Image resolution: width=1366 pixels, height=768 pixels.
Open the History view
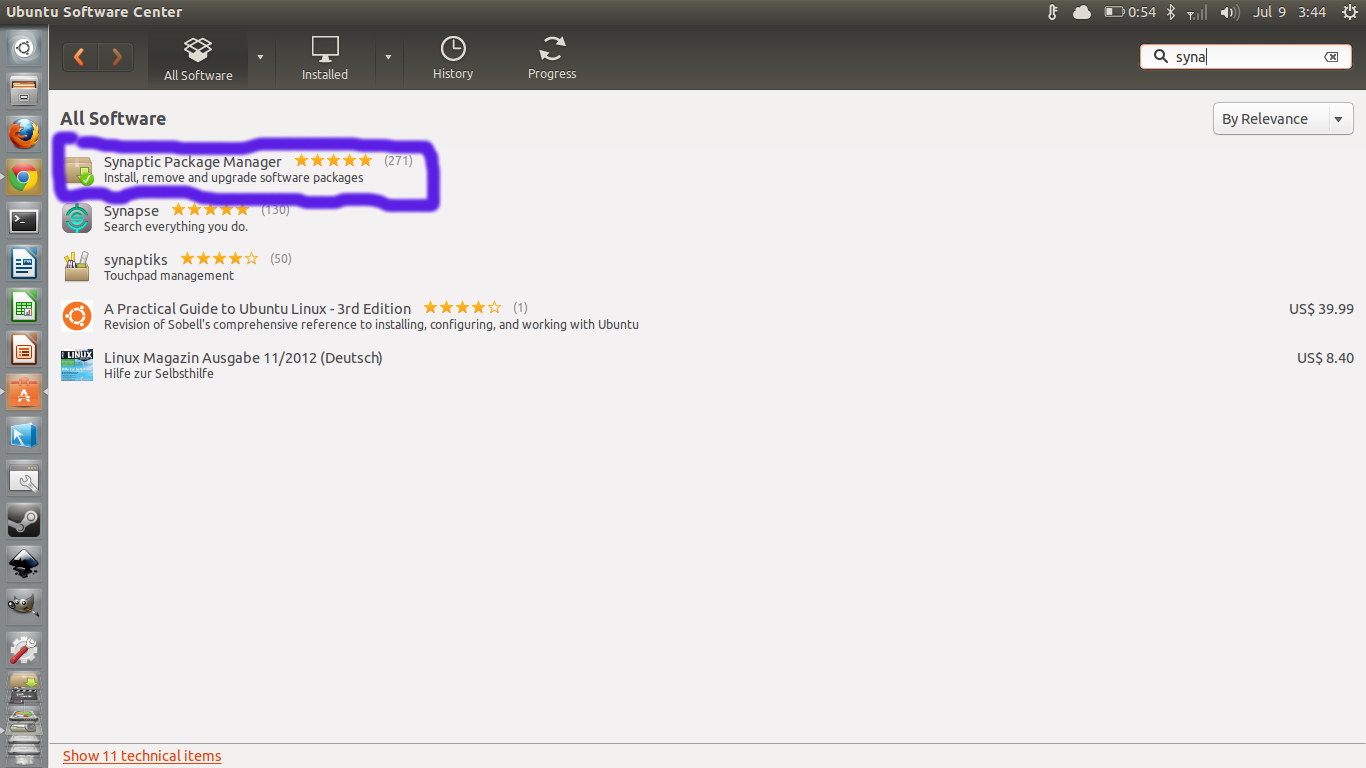453,59
